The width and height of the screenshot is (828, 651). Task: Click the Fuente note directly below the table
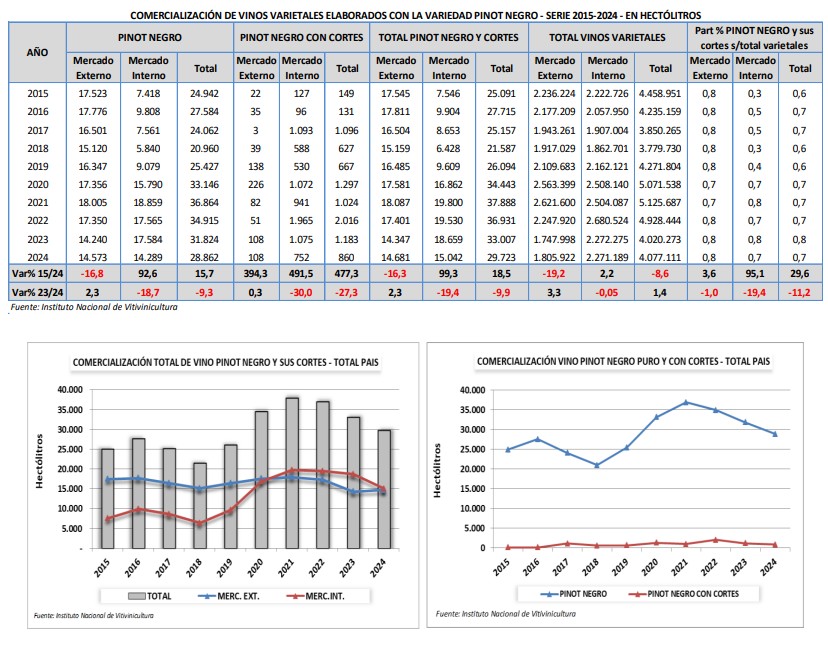coord(94,307)
